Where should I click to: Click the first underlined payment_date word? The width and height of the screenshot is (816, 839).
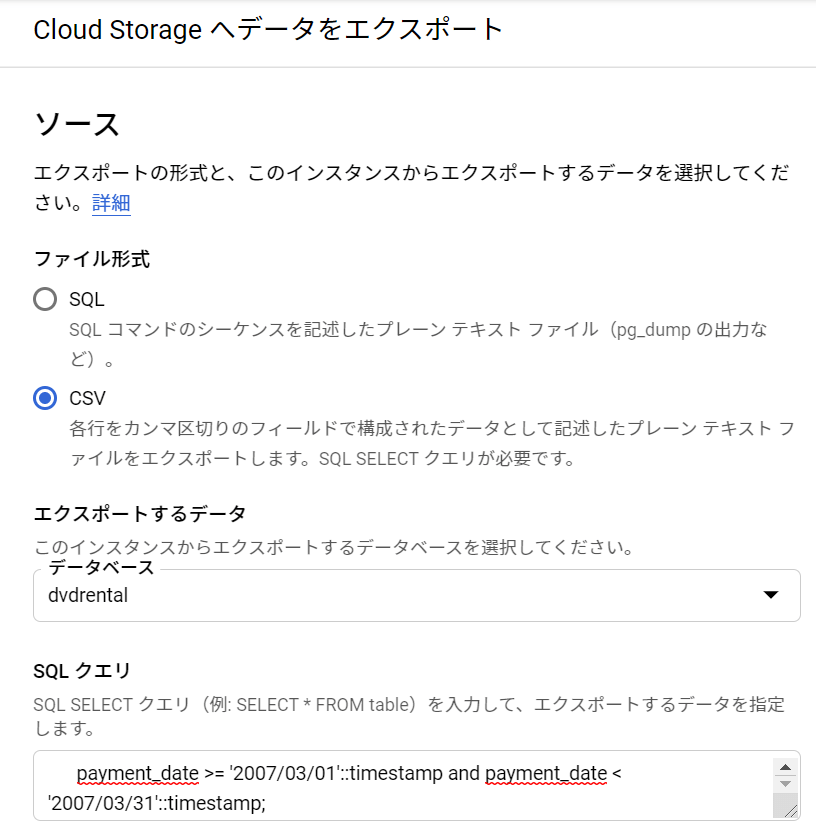[x=138, y=773]
